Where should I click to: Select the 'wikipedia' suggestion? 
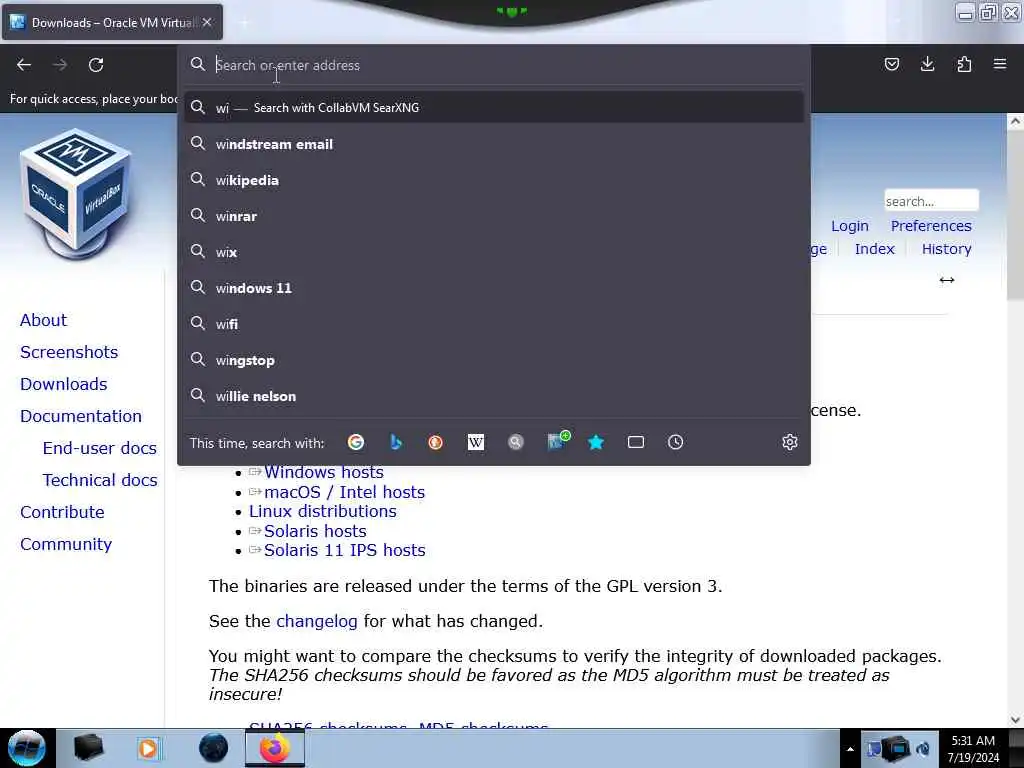click(x=494, y=180)
